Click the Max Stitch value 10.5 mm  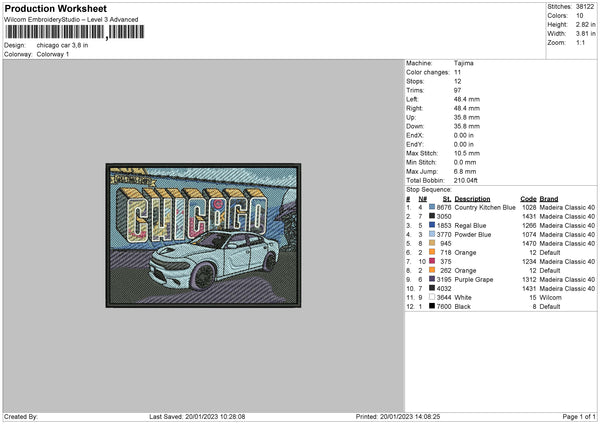(465, 153)
